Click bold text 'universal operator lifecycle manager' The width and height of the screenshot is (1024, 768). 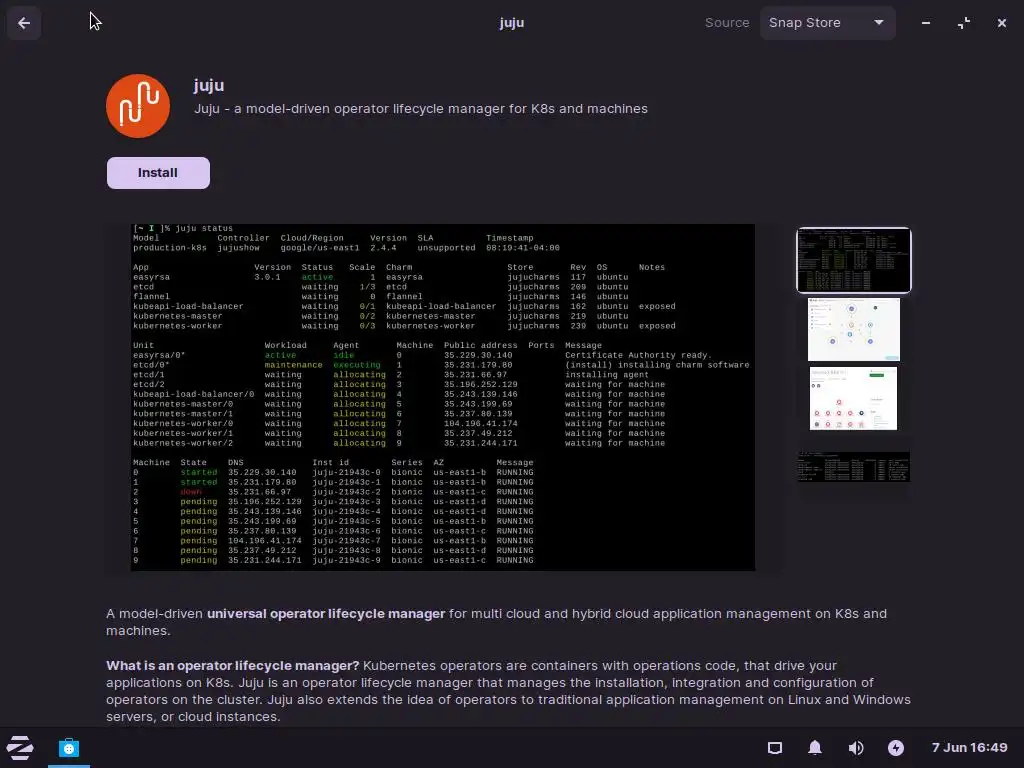[x=326, y=614]
